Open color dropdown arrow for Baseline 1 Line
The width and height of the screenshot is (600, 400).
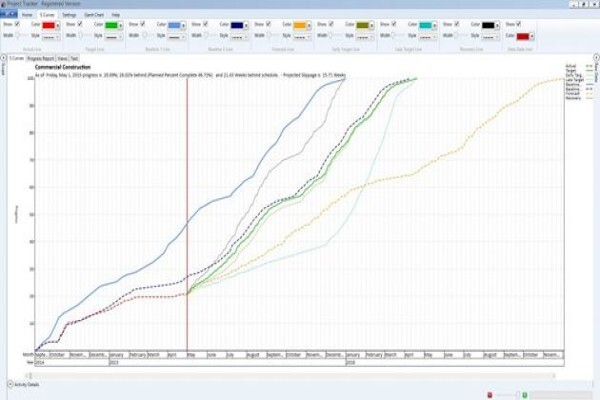(x=183, y=26)
